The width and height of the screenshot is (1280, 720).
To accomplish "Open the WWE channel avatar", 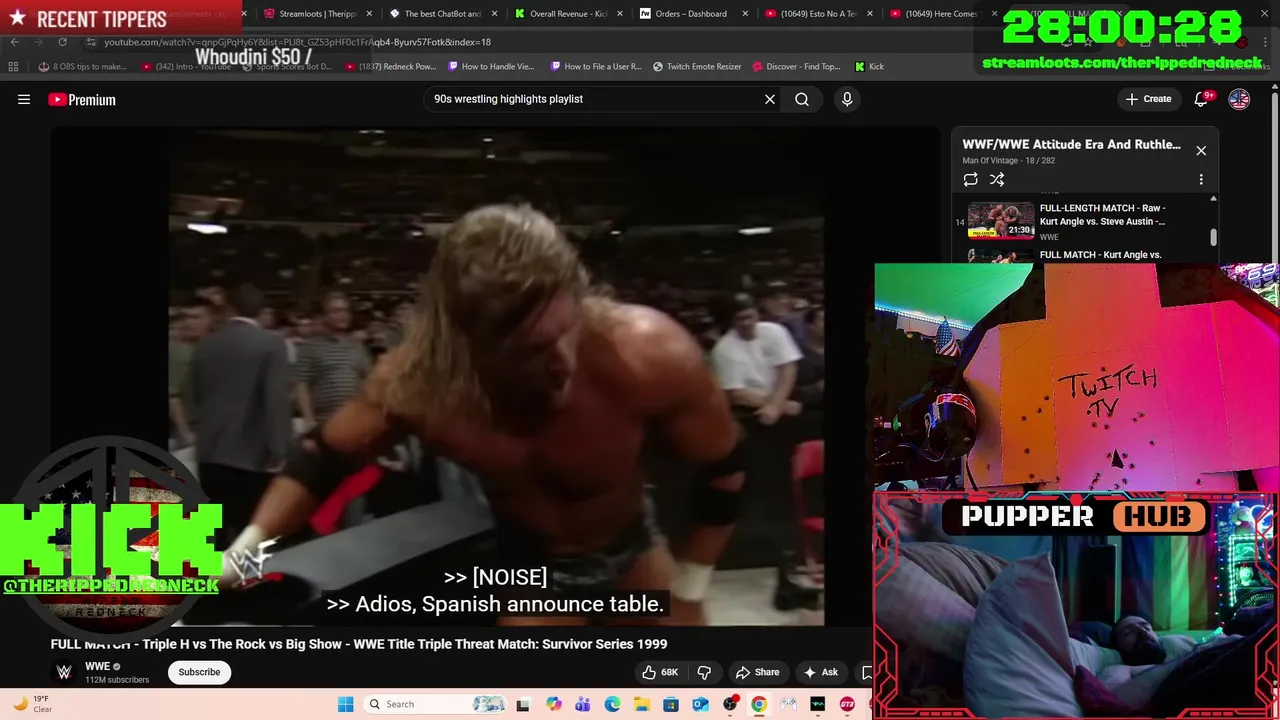I will pos(64,672).
